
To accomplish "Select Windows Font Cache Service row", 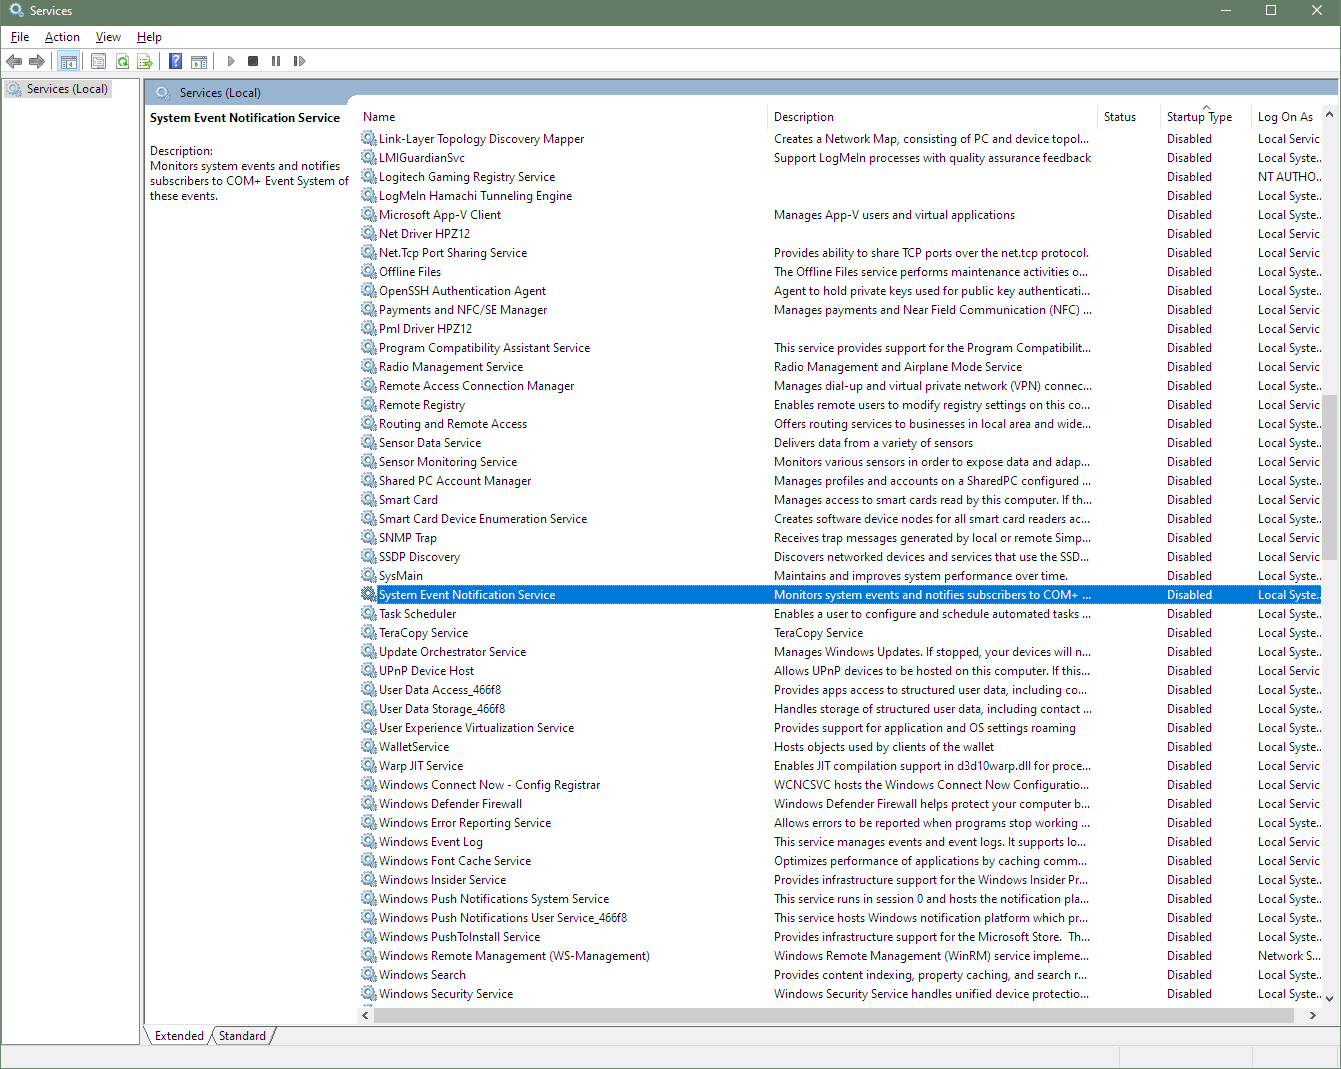I will [x=840, y=861].
